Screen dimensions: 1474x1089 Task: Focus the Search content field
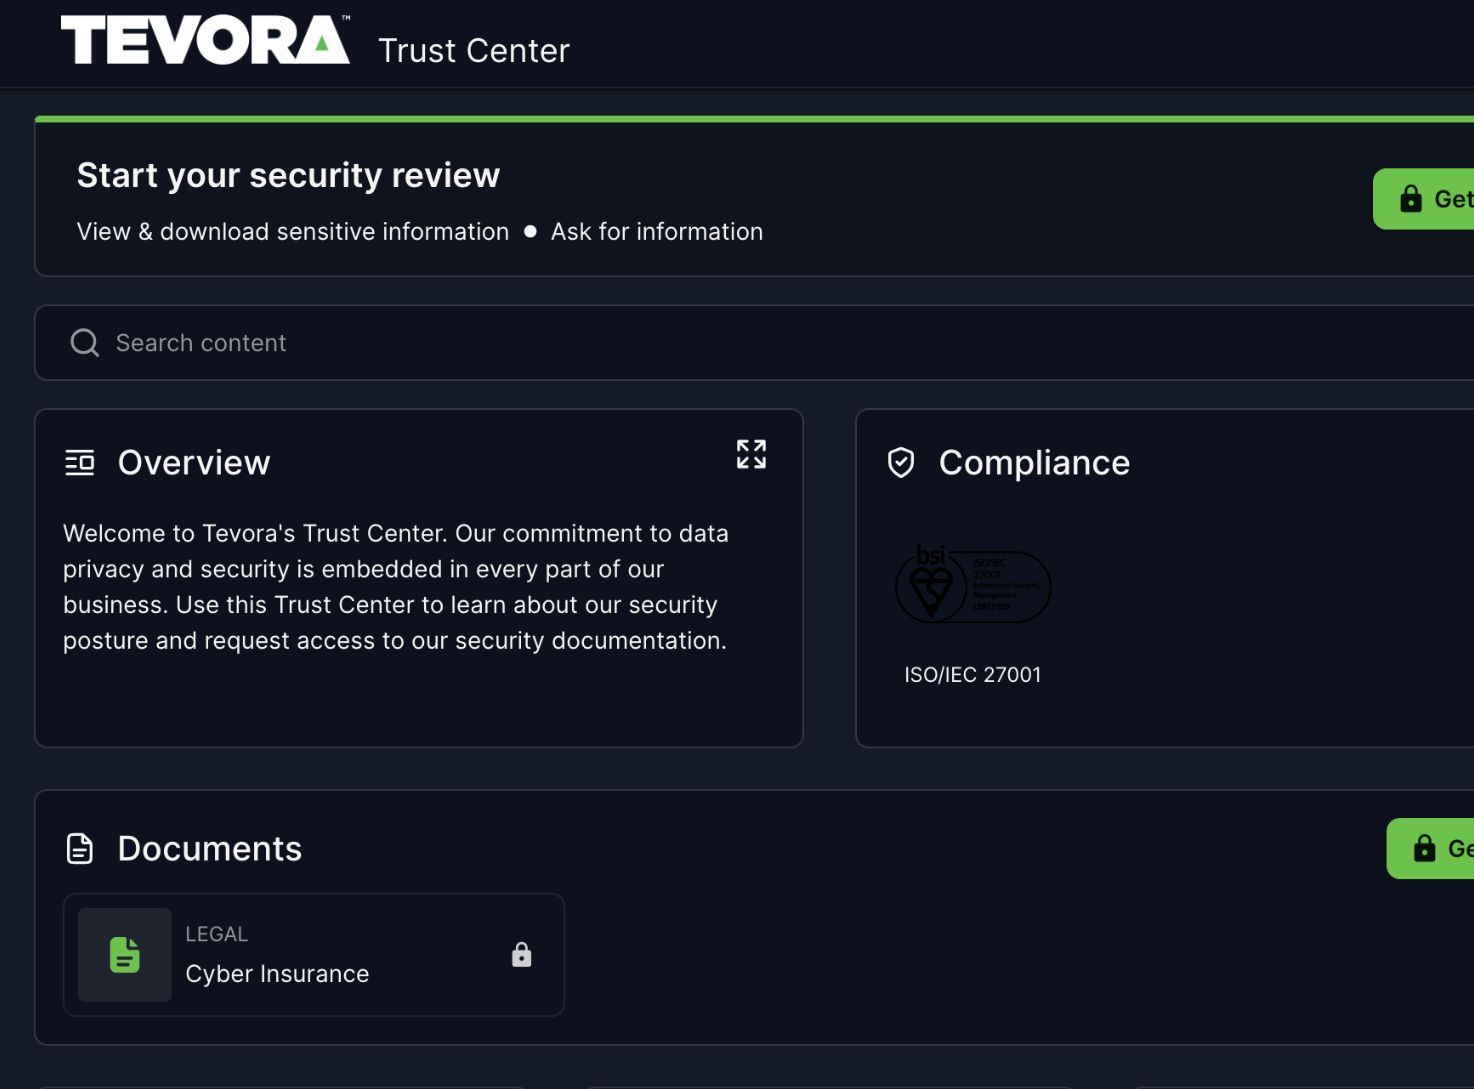pyautogui.click(x=754, y=343)
